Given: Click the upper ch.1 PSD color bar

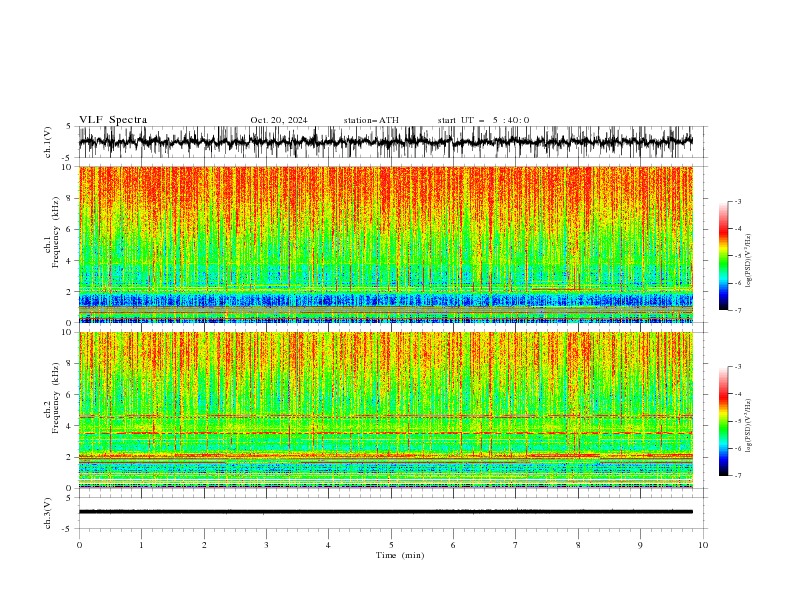Looking at the screenshot, I should coord(724,256).
